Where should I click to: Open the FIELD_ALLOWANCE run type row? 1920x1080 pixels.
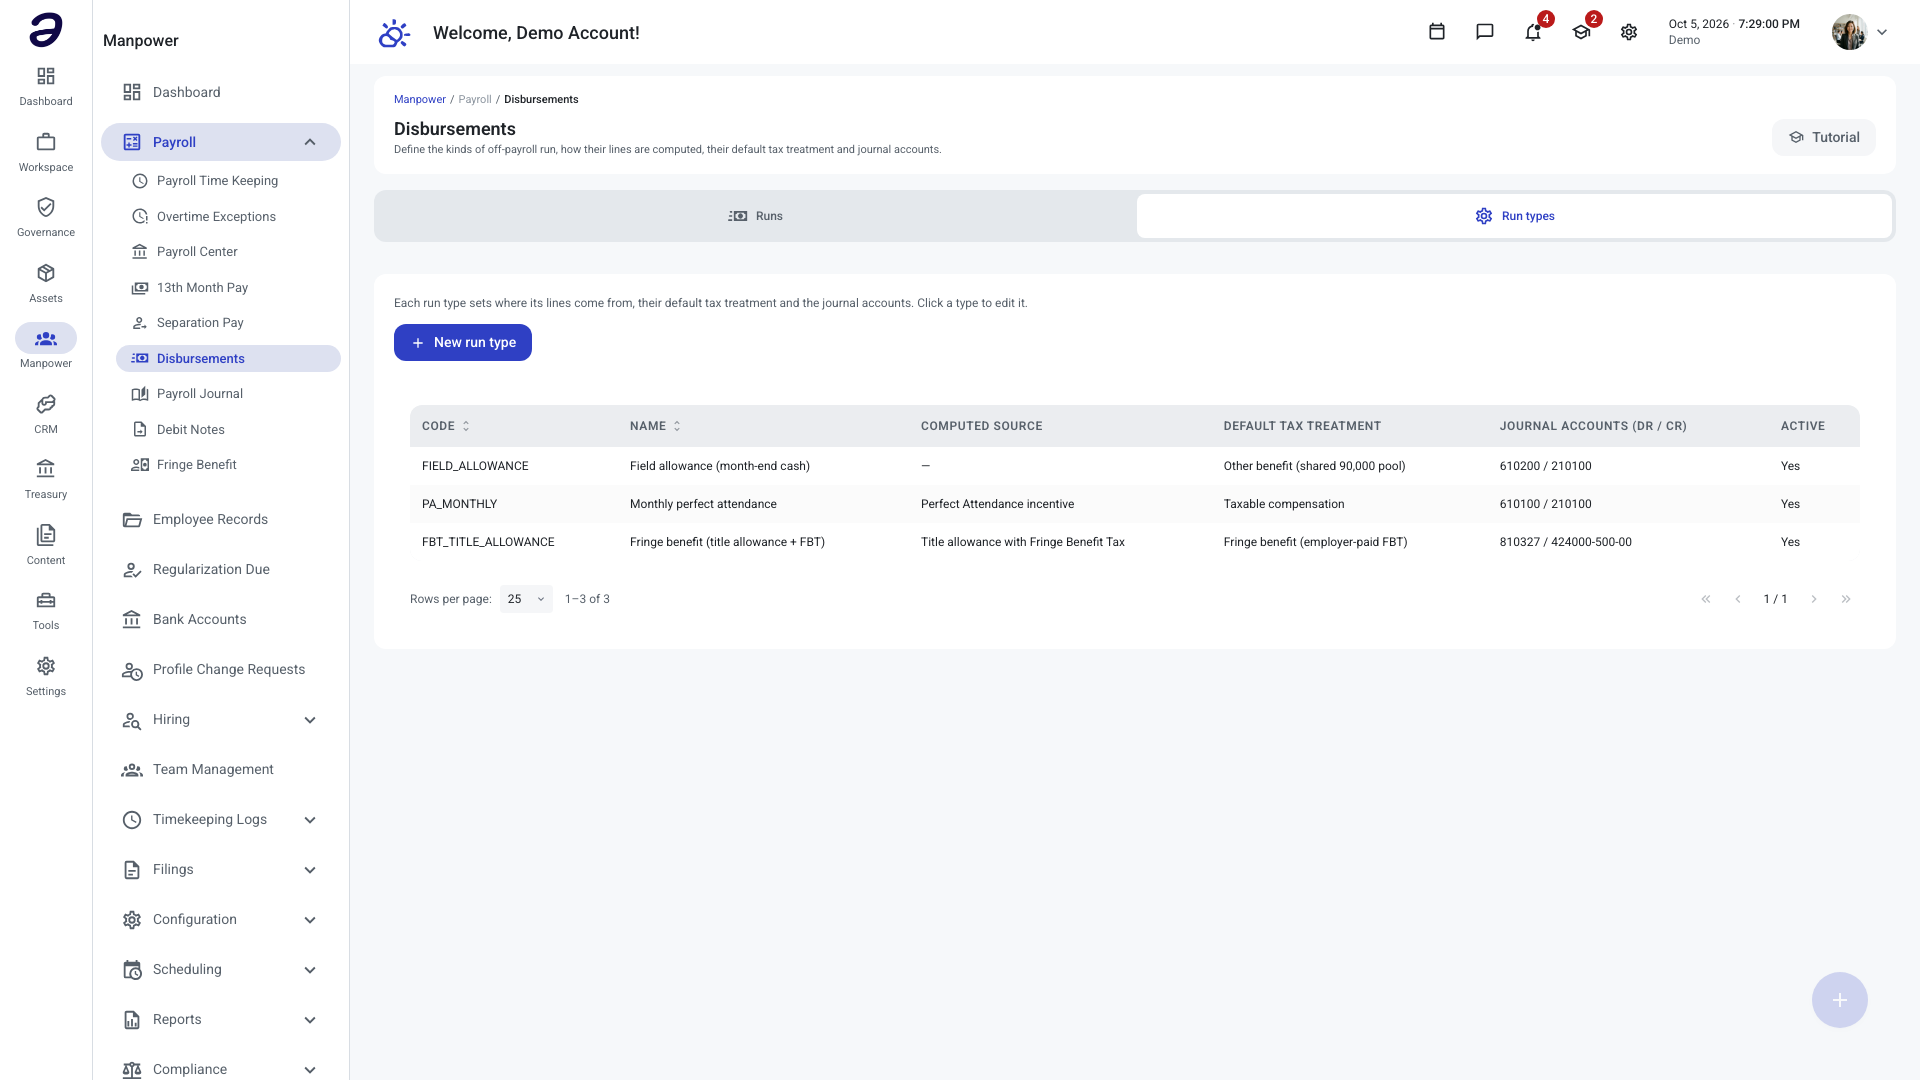pyautogui.click(x=1135, y=466)
